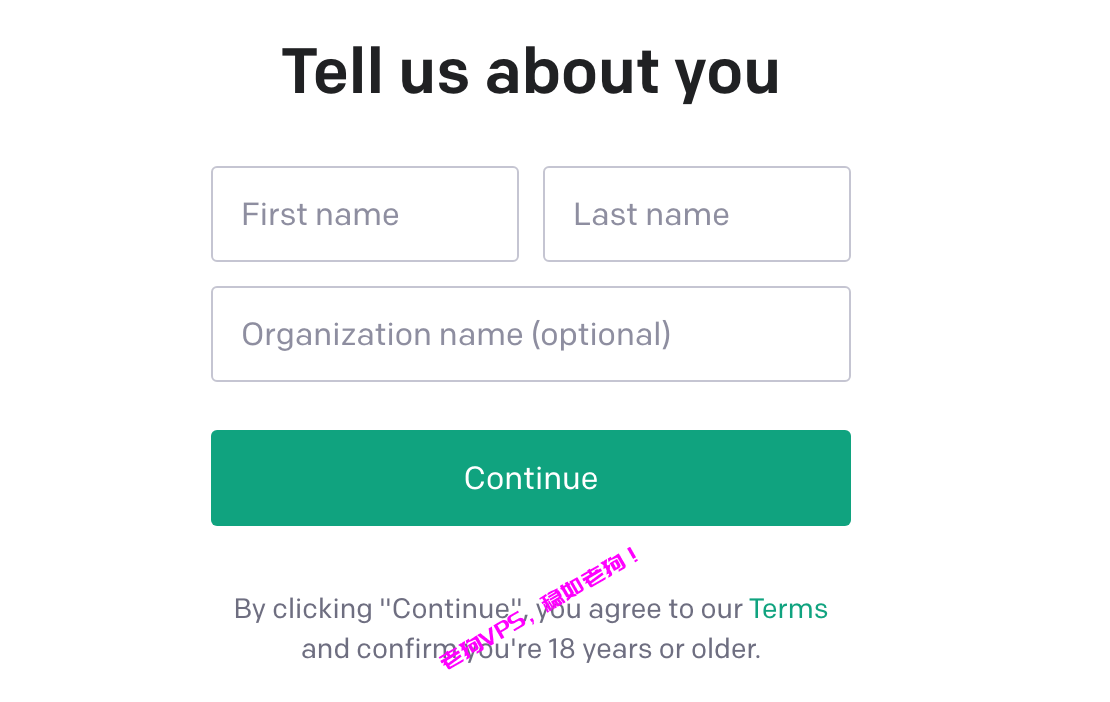Select the Organization name (optional) field

(x=531, y=334)
